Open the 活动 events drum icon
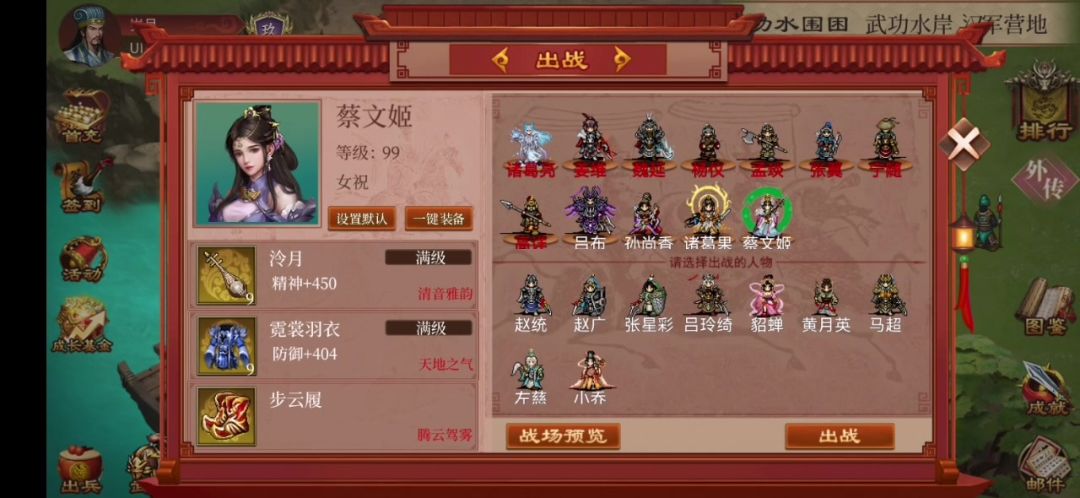Screen dimensions: 1080x498 (83, 259)
